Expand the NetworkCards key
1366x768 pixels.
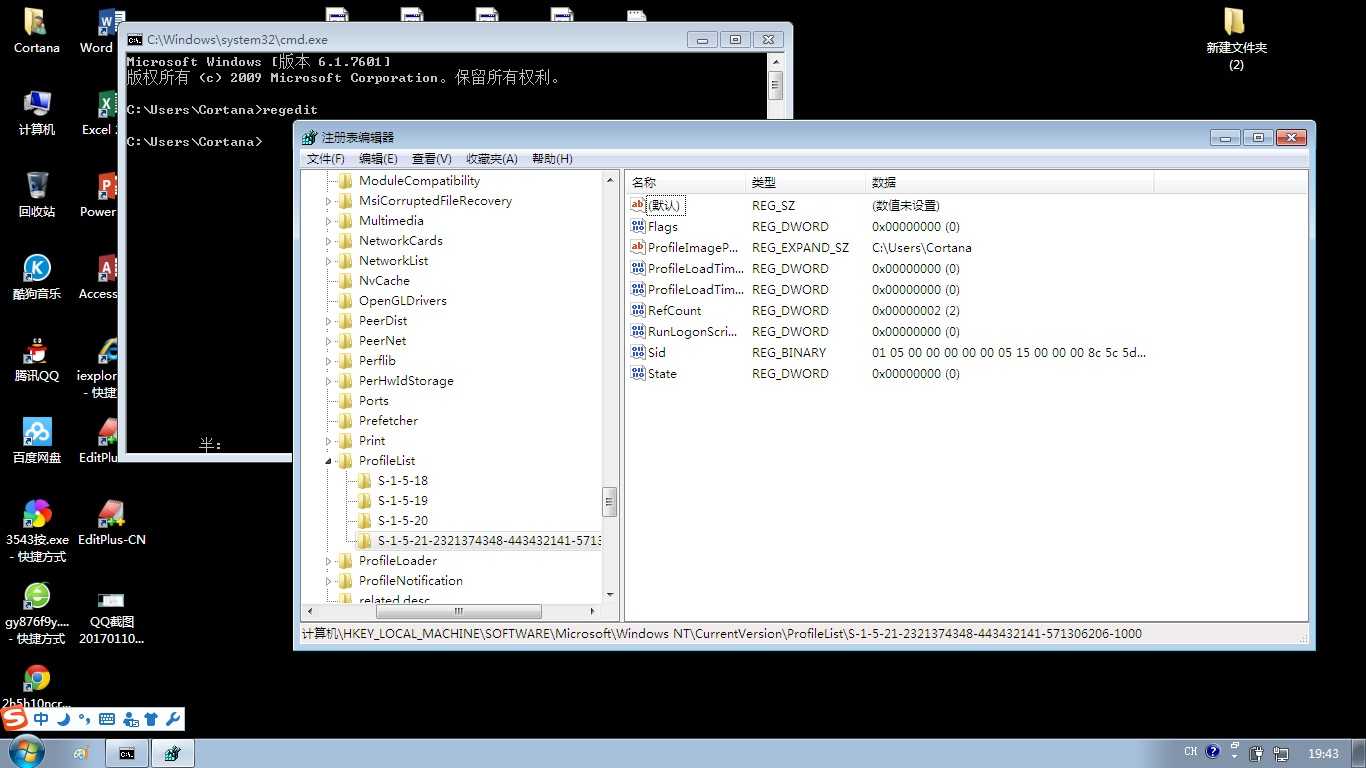[328, 241]
